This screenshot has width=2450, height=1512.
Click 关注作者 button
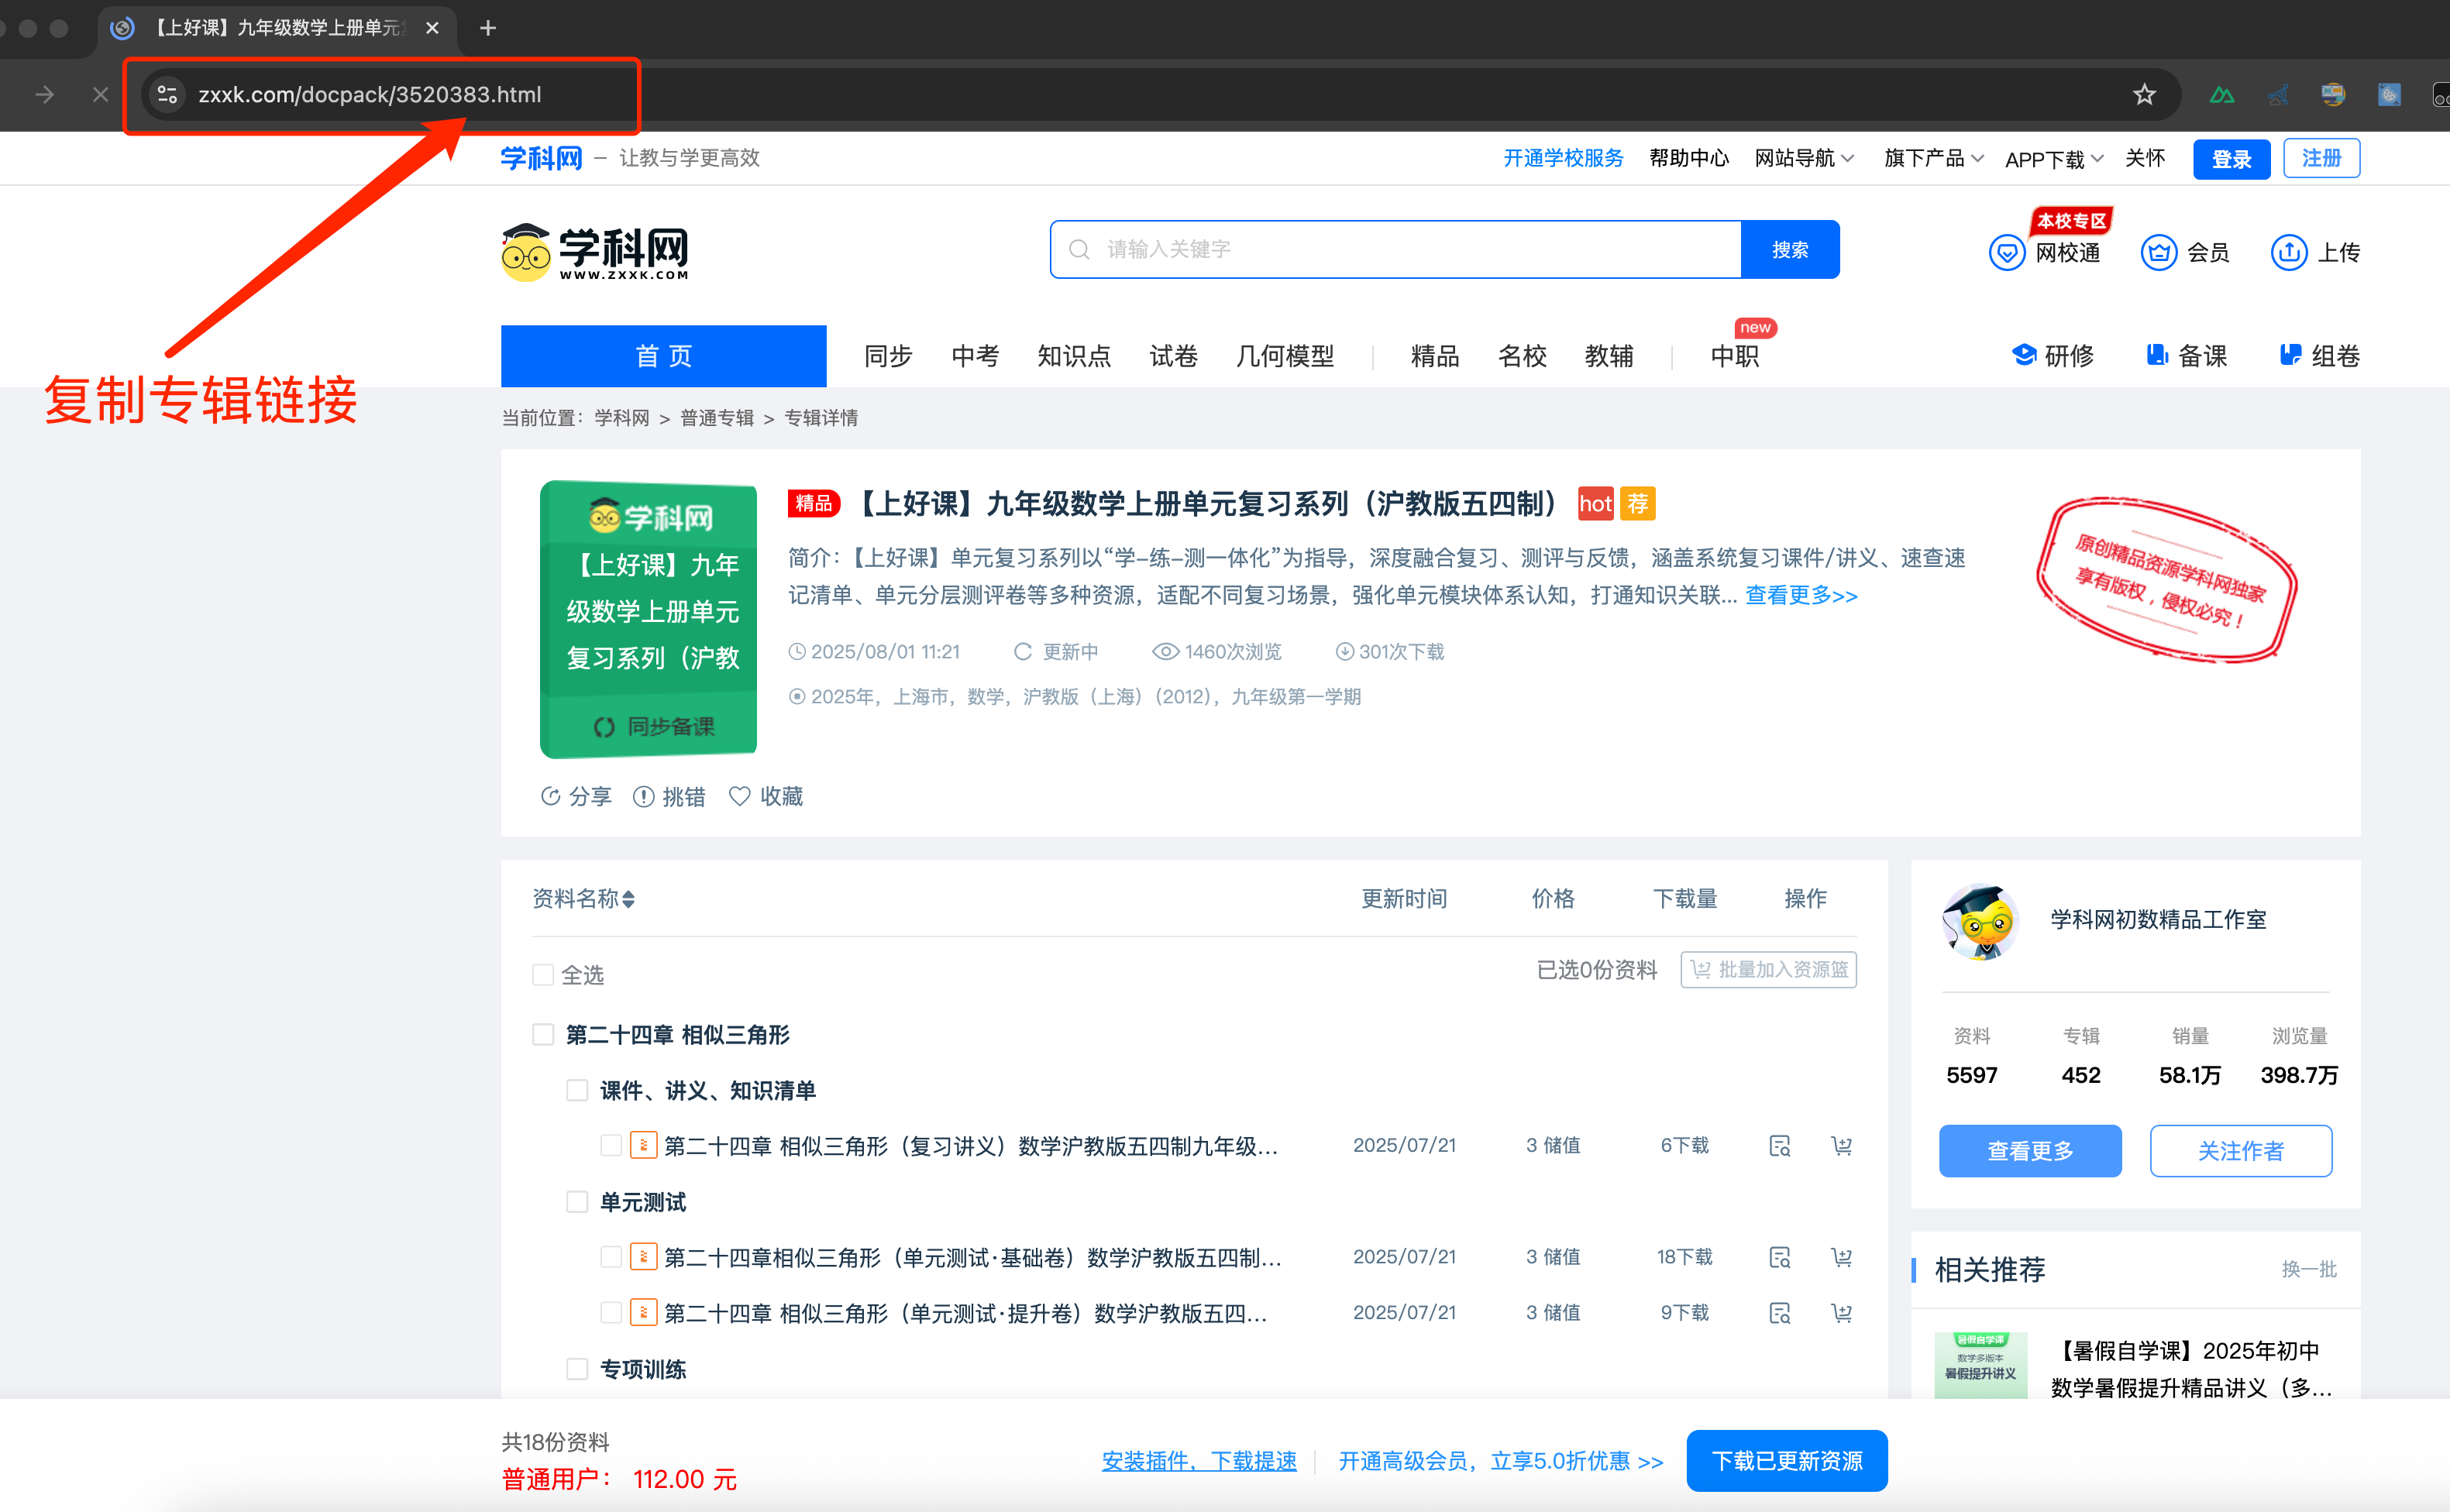(x=2240, y=1151)
